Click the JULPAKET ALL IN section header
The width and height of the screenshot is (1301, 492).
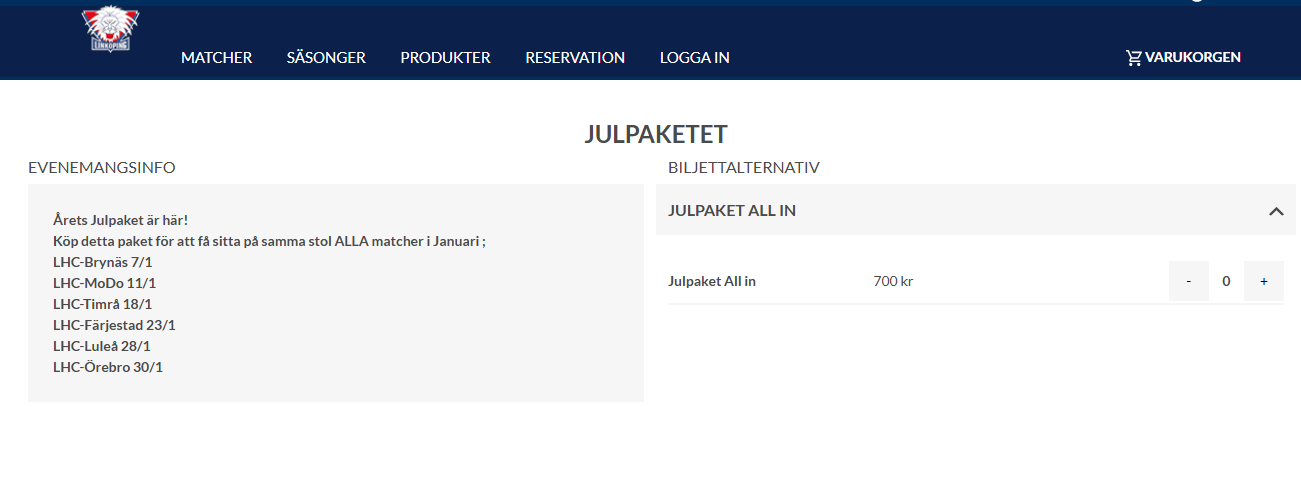pos(732,211)
